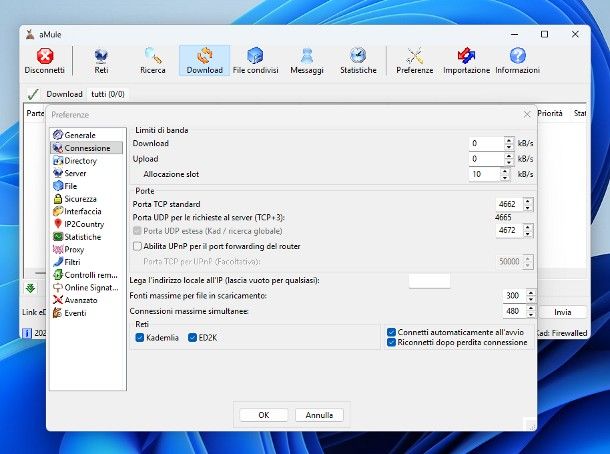Increase Fonti massime with spinner
This screenshot has width=610, height=454.
(531, 293)
